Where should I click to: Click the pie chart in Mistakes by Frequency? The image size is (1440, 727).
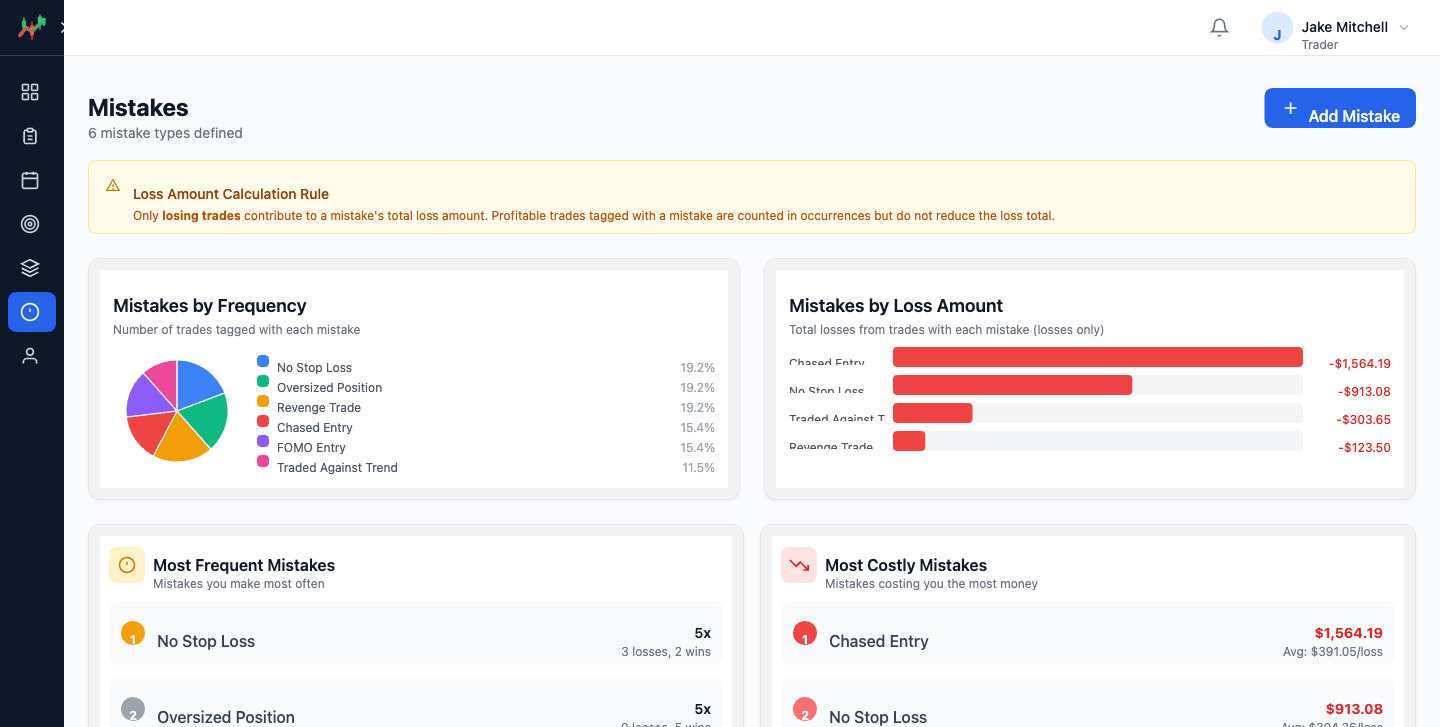[176, 410]
